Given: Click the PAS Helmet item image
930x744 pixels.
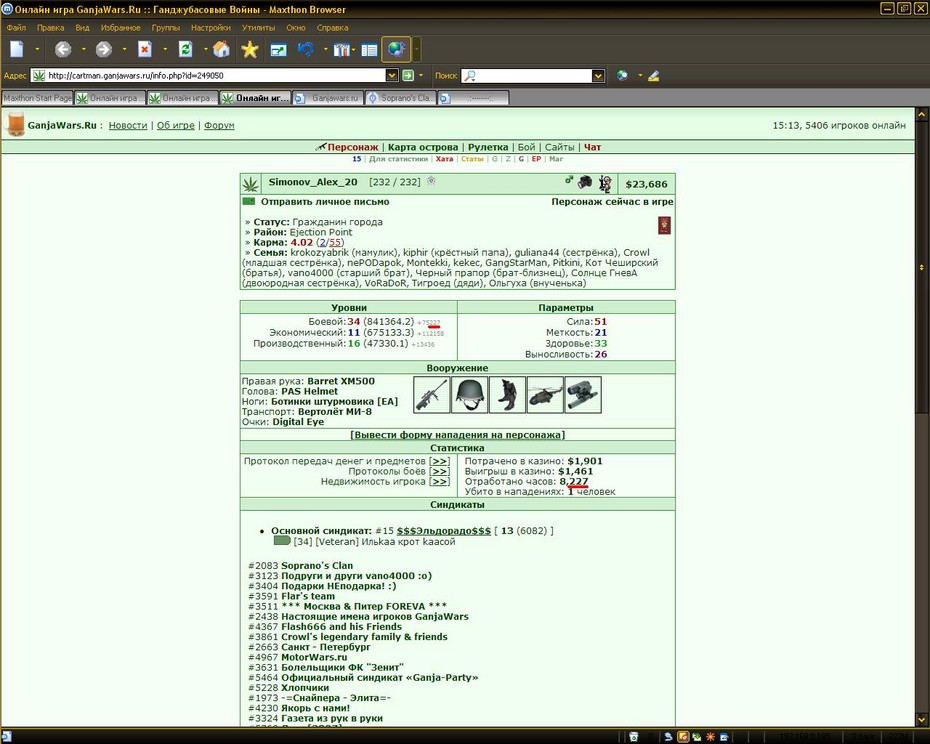Looking at the screenshot, I should 469,395.
